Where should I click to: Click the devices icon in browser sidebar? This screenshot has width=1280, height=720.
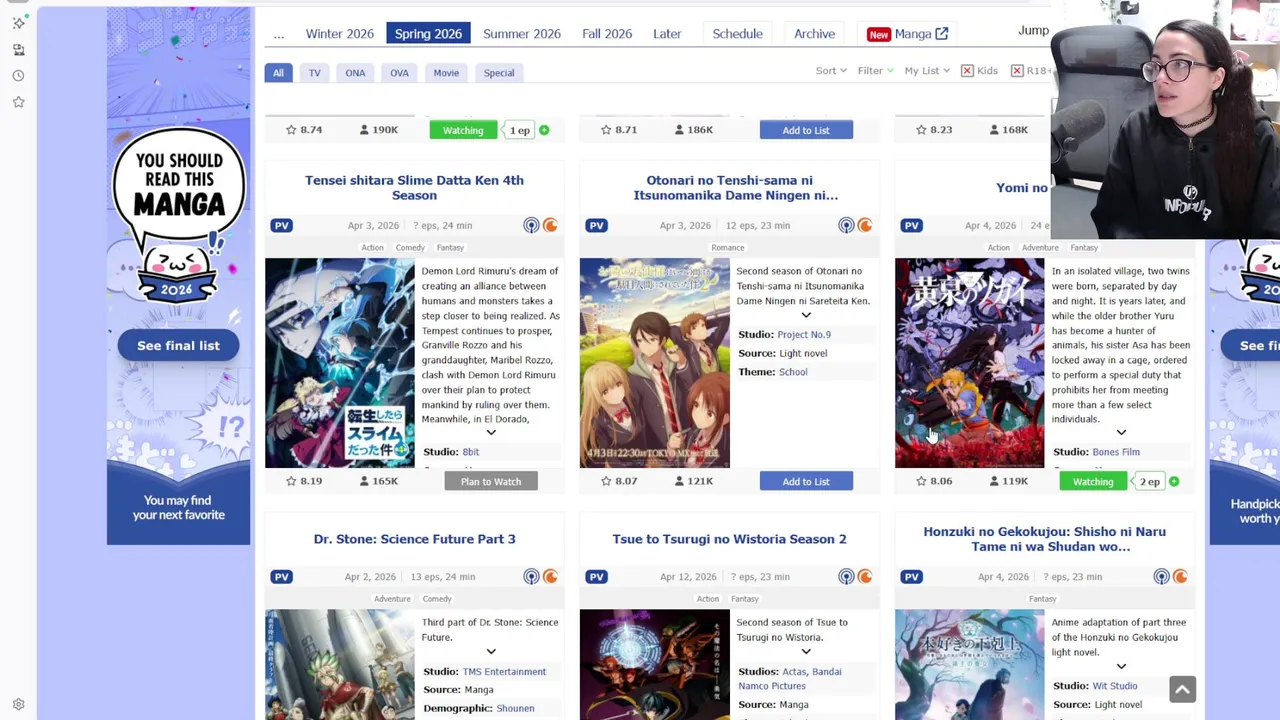tap(18, 49)
